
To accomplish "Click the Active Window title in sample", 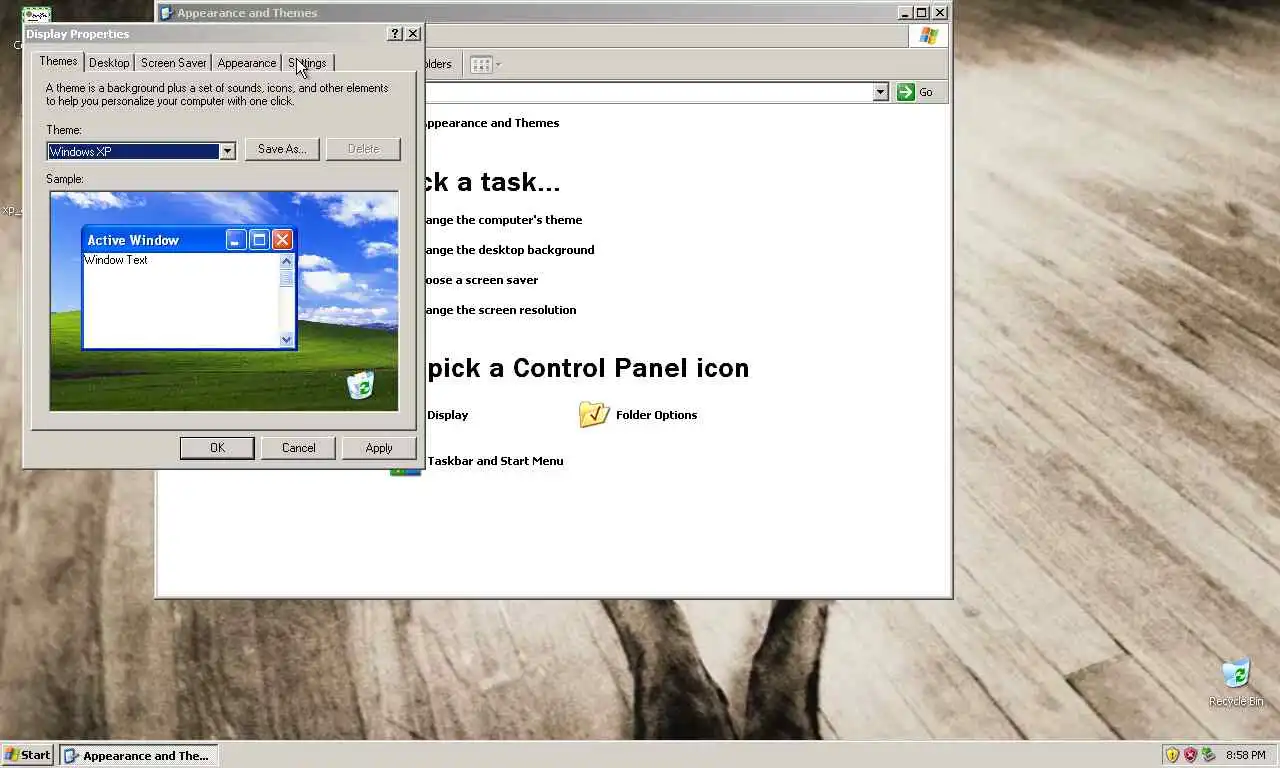I will [133, 240].
